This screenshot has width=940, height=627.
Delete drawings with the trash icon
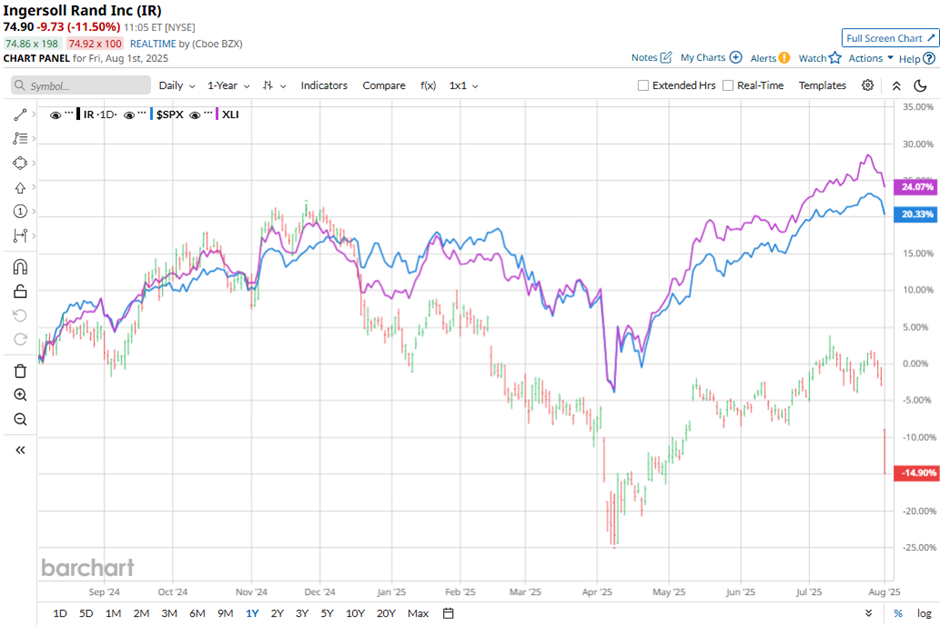coord(20,371)
